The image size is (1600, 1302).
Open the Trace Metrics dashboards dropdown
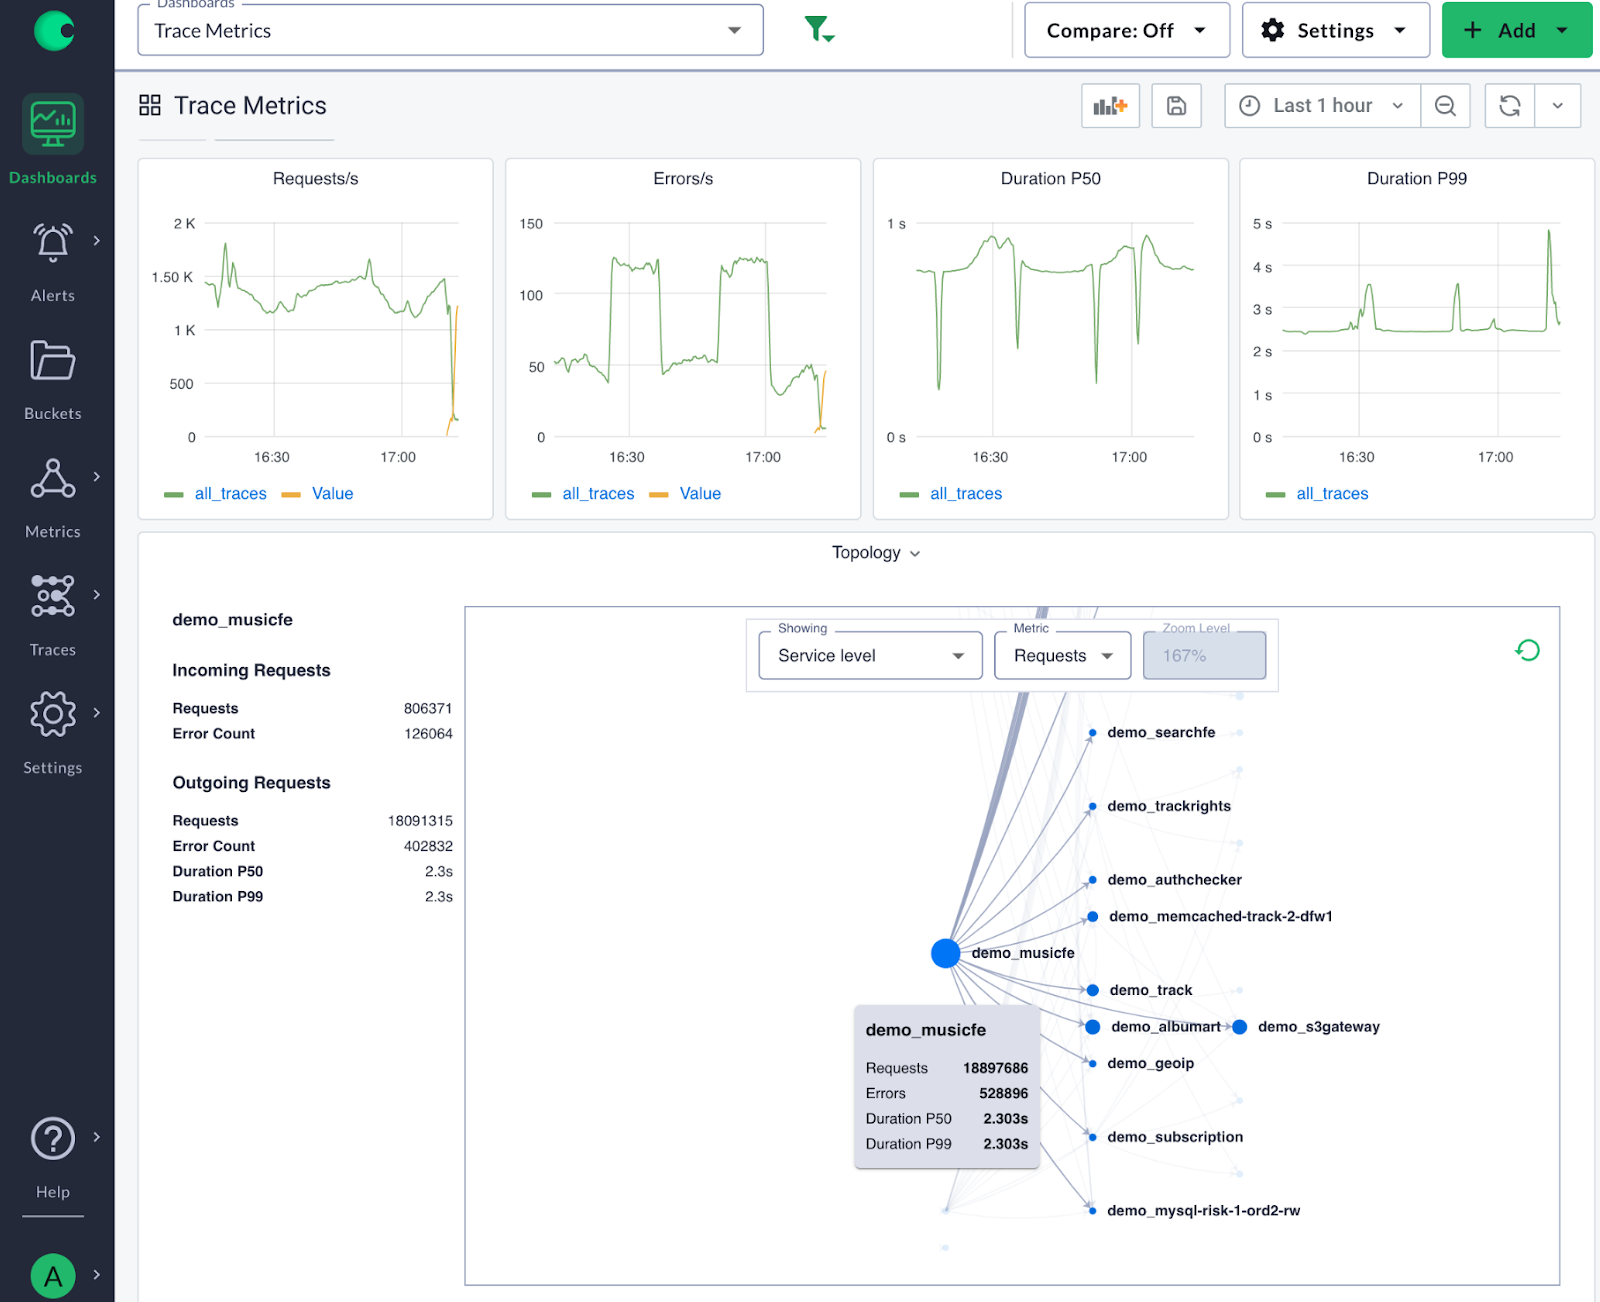(x=450, y=30)
